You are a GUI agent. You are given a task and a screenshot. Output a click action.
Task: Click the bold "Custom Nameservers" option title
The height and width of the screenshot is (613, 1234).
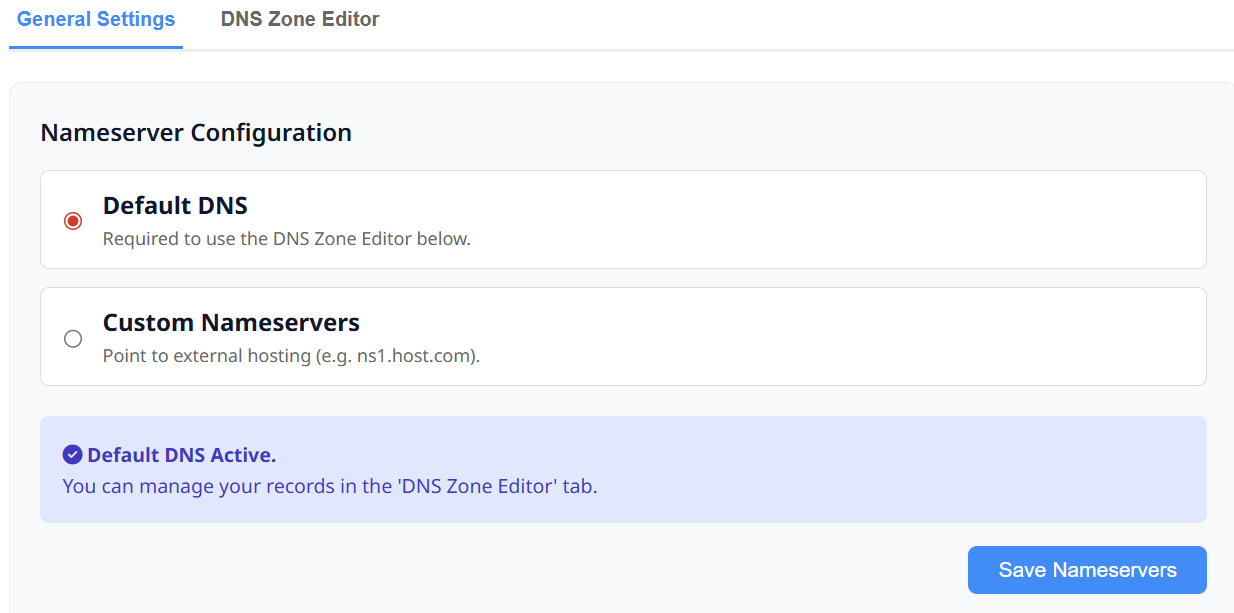point(231,323)
